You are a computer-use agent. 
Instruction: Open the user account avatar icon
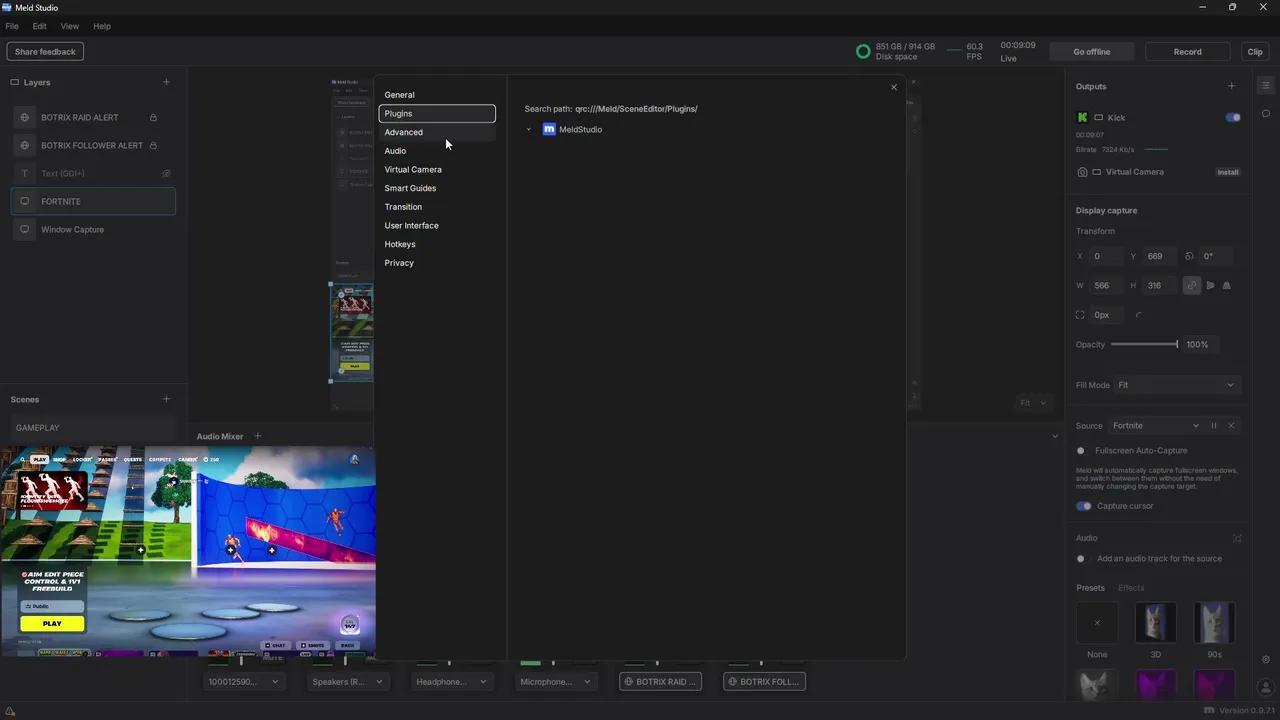(1266, 688)
